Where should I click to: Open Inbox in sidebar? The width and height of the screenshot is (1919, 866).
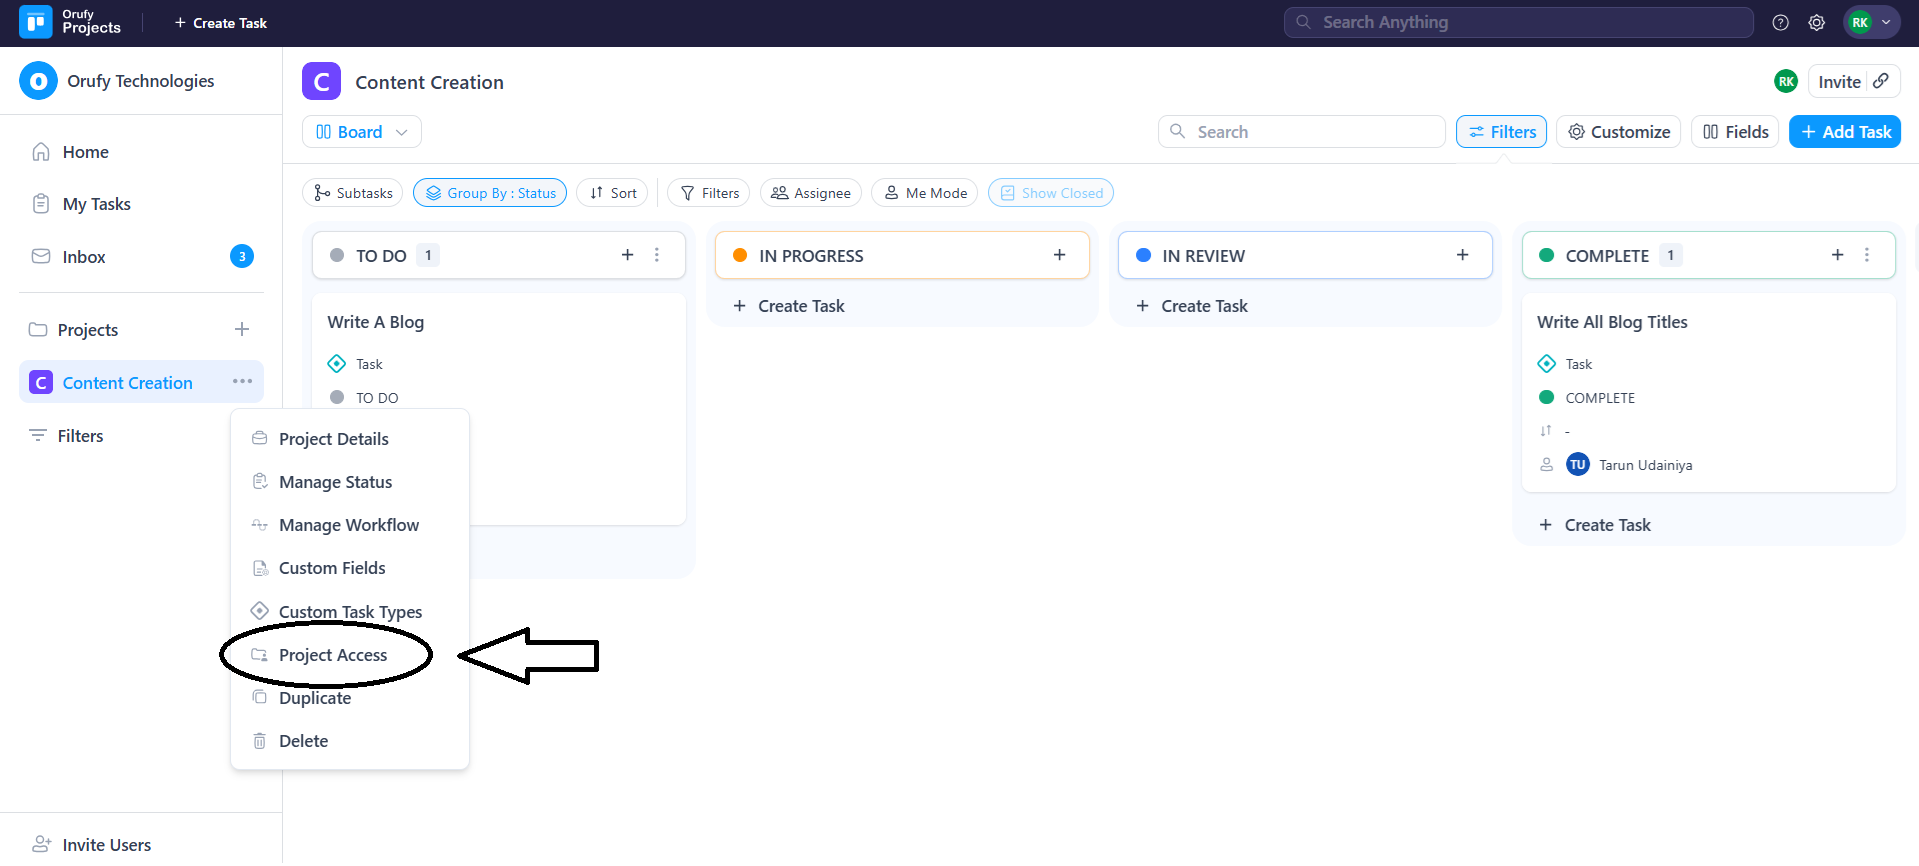pos(68,257)
